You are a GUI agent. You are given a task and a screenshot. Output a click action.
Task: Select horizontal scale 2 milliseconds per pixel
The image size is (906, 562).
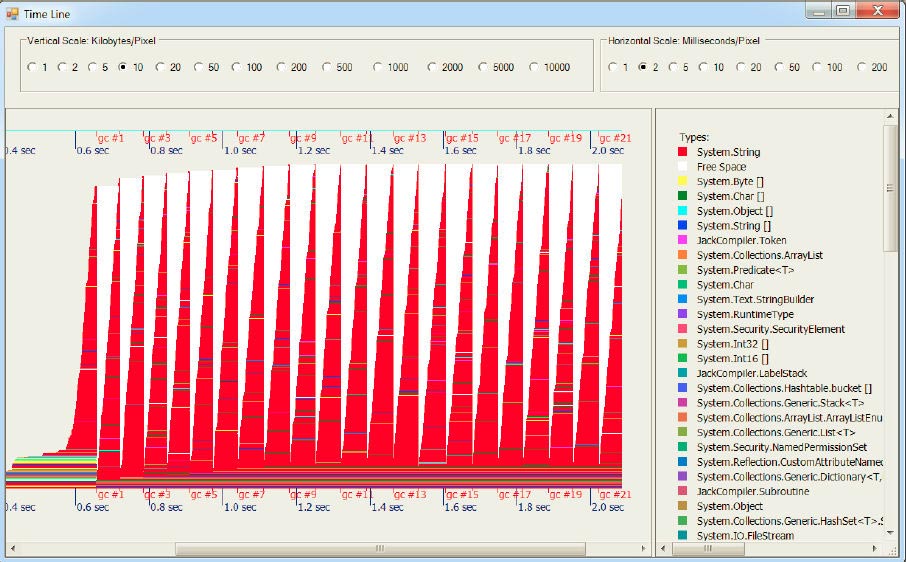click(648, 67)
